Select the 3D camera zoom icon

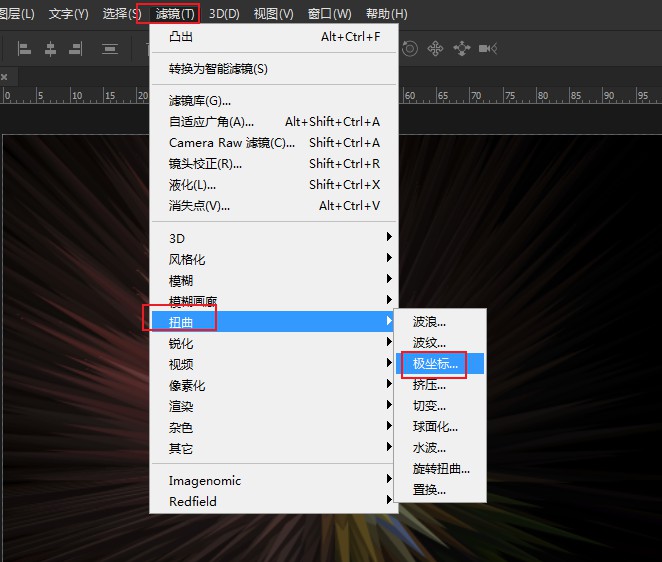(x=488, y=49)
